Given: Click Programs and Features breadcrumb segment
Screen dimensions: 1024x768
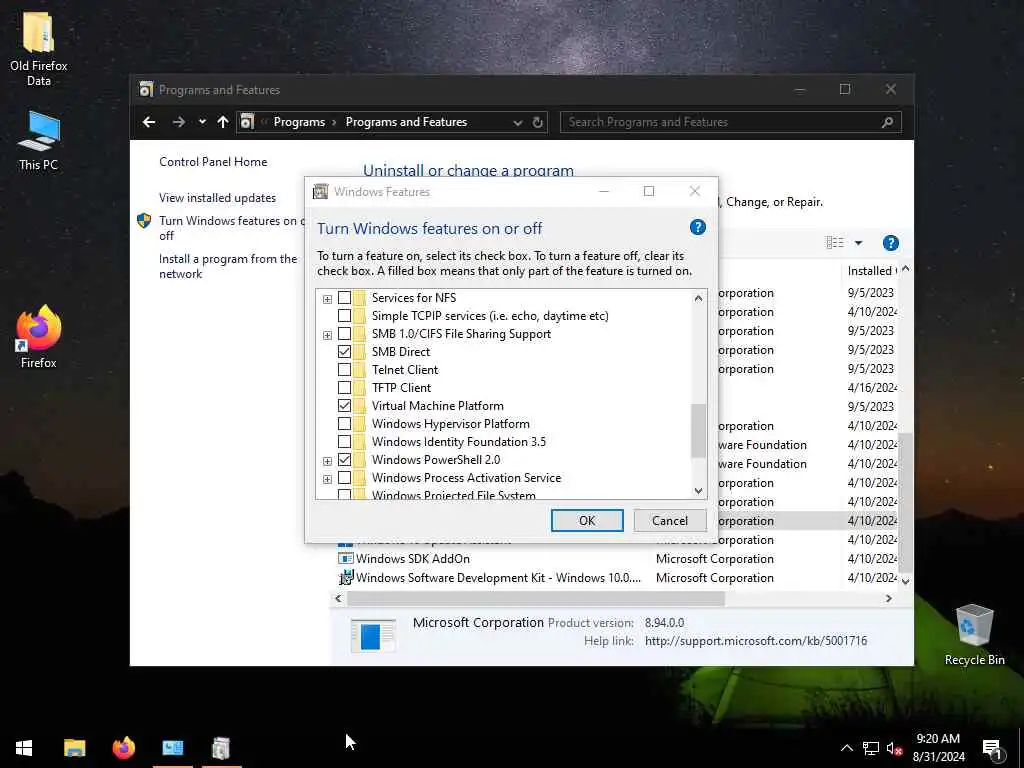Looking at the screenshot, I should tap(406, 122).
